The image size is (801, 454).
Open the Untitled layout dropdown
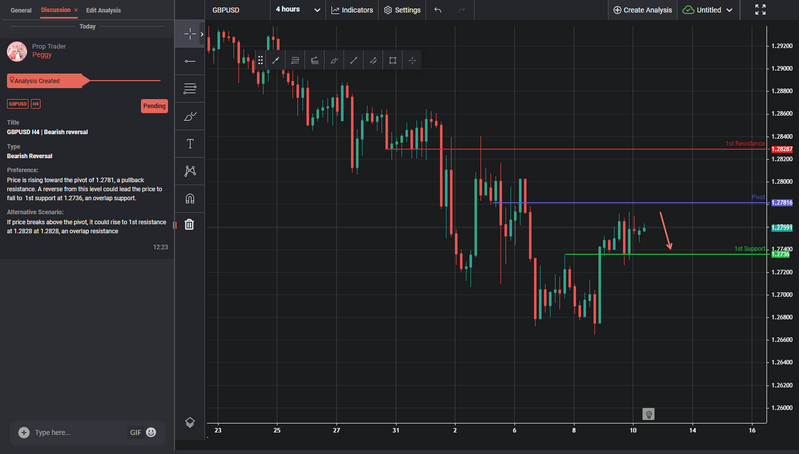pyautogui.click(x=708, y=10)
